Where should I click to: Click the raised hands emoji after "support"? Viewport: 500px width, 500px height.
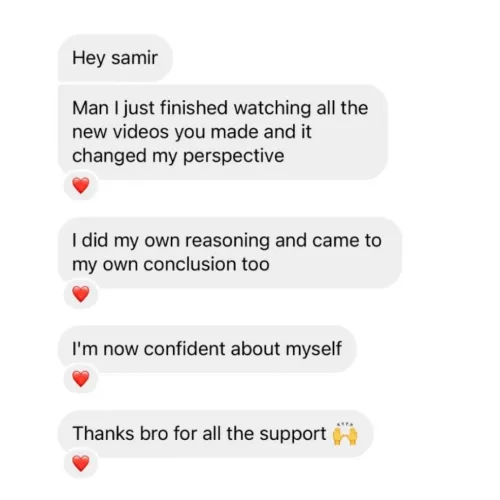[345, 434]
